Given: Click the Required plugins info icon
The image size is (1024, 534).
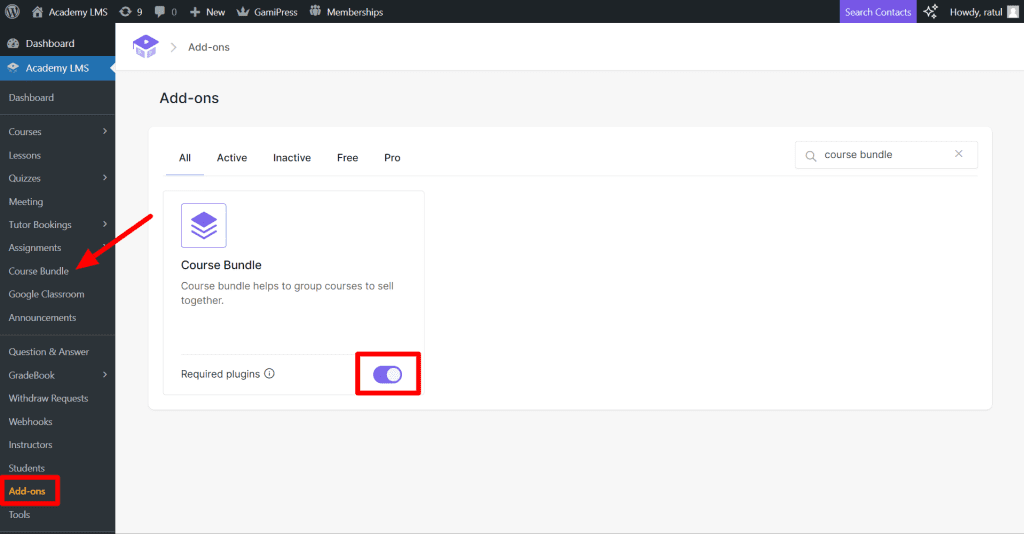Looking at the screenshot, I should tap(270, 374).
